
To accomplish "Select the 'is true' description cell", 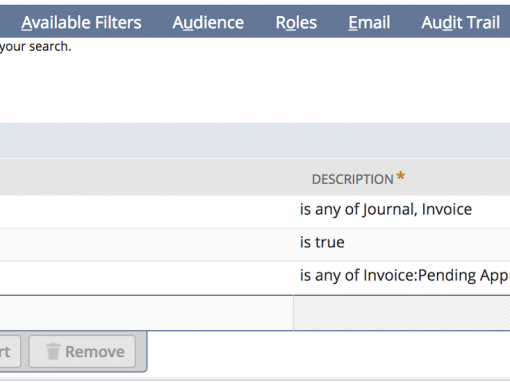I will pos(402,244).
